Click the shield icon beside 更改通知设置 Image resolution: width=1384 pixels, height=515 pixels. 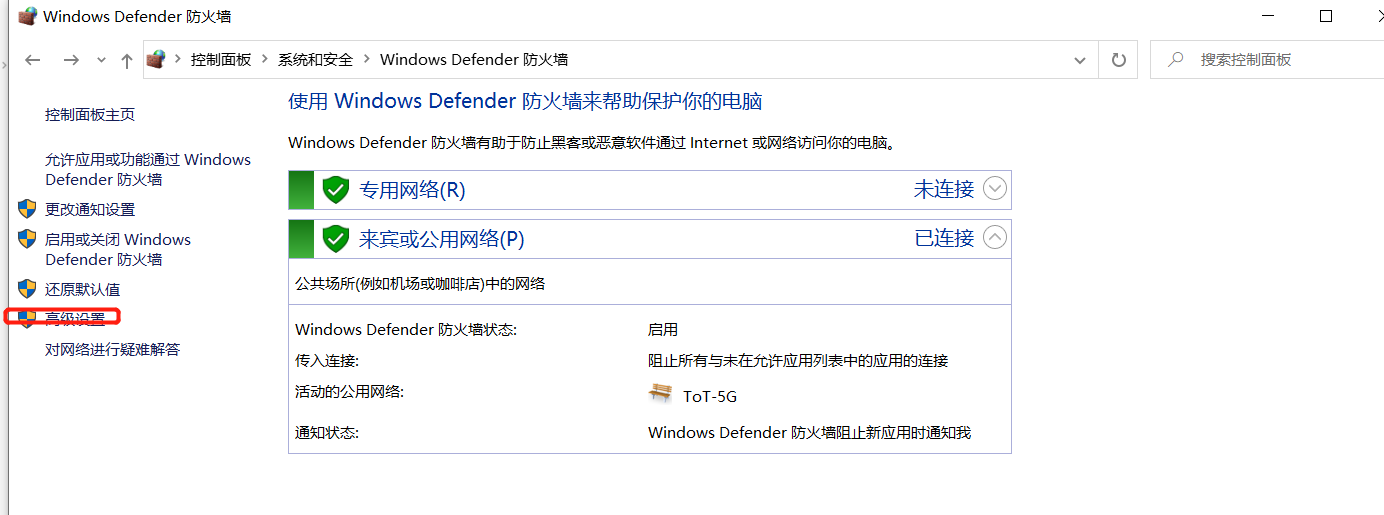[27, 209]
